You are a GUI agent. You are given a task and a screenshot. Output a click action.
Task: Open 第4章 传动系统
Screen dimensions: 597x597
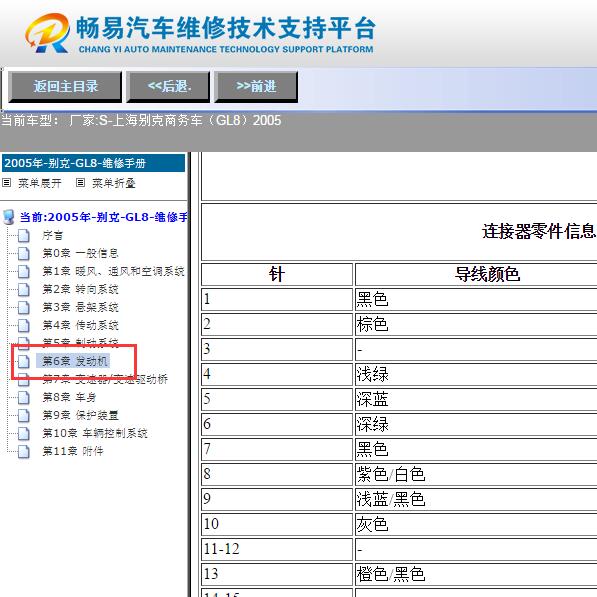point(80,326)
